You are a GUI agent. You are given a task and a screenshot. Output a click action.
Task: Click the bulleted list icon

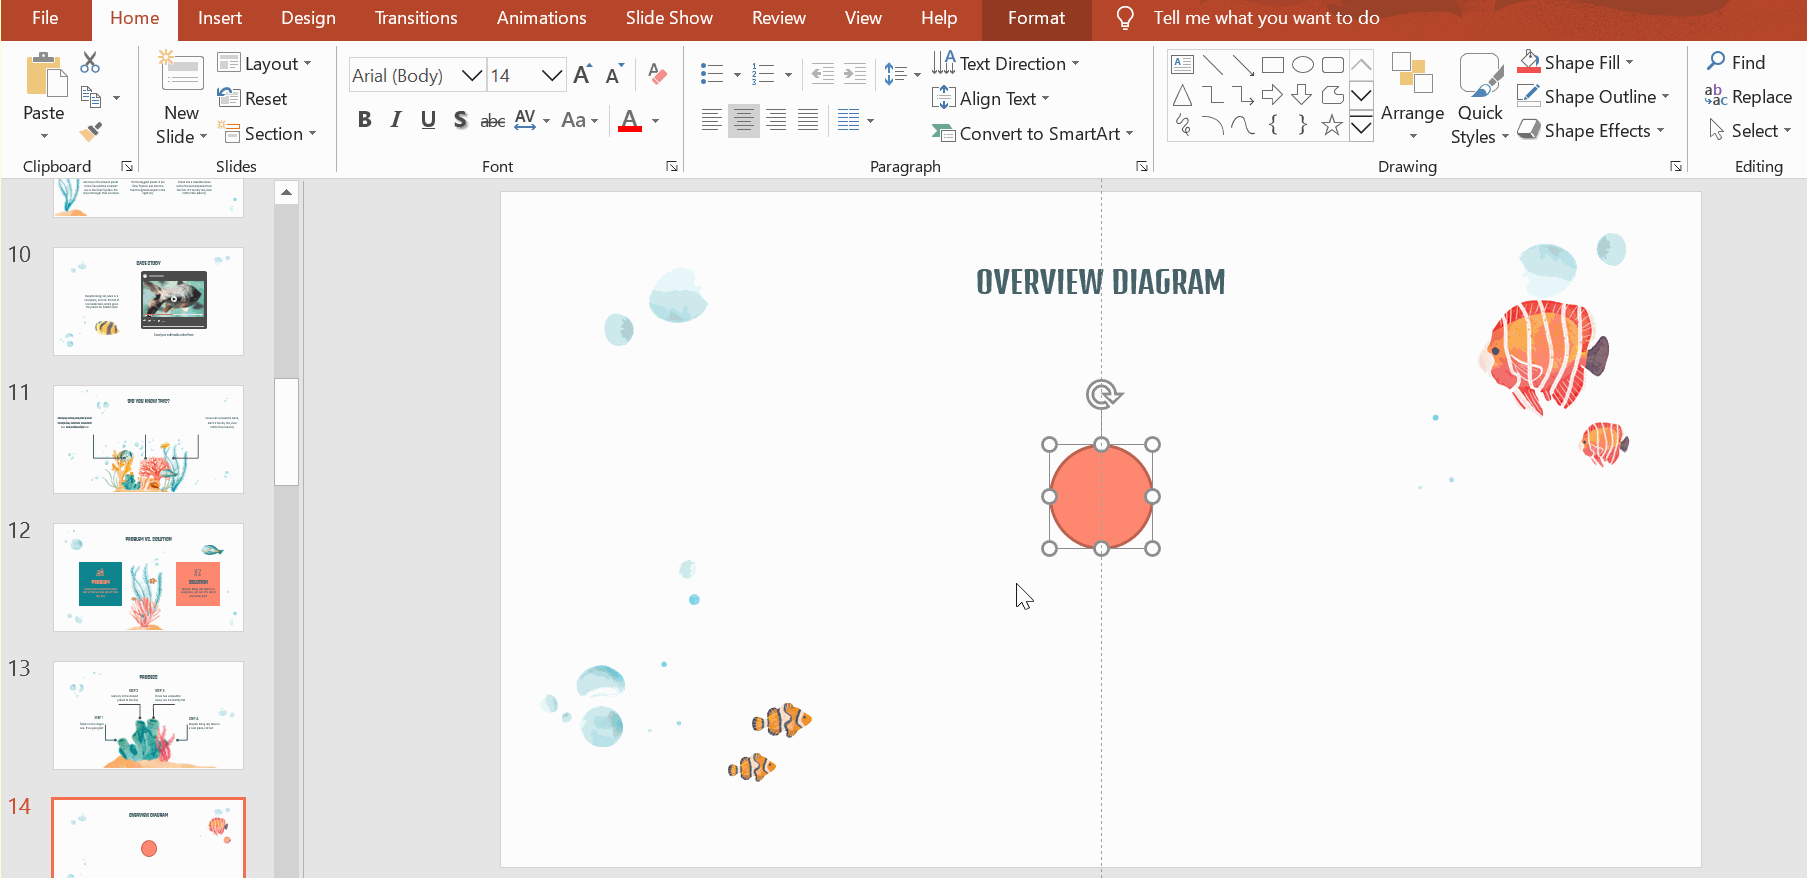pyautogui.click(x=712, y=74)
